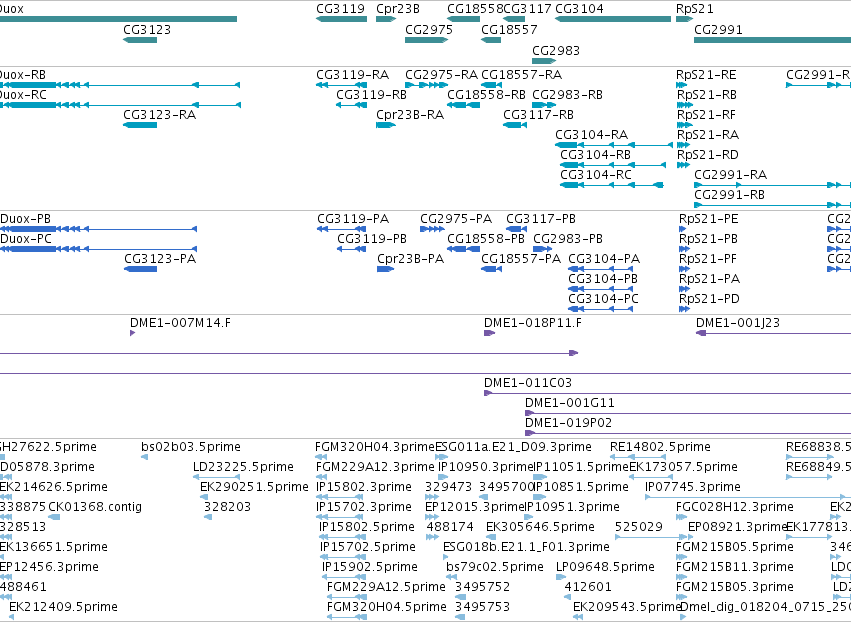Click the Cpr23B gene label
This screenshot has height=622, width=851.
point(398,9)
